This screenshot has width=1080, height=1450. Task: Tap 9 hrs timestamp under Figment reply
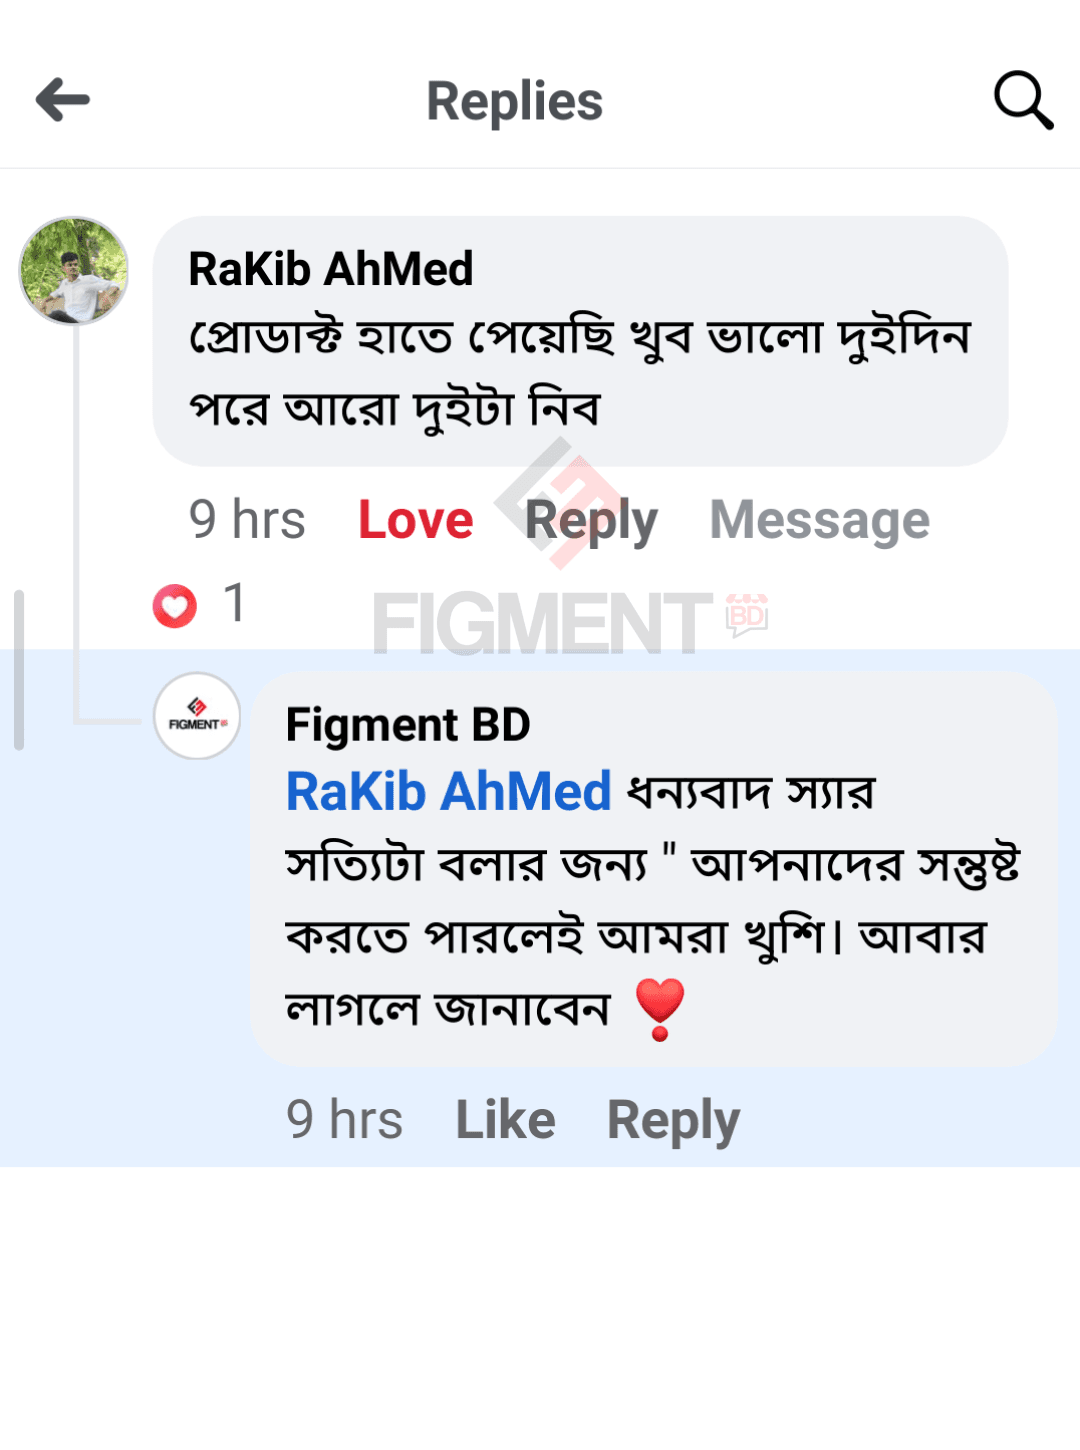coord(344,1119)
